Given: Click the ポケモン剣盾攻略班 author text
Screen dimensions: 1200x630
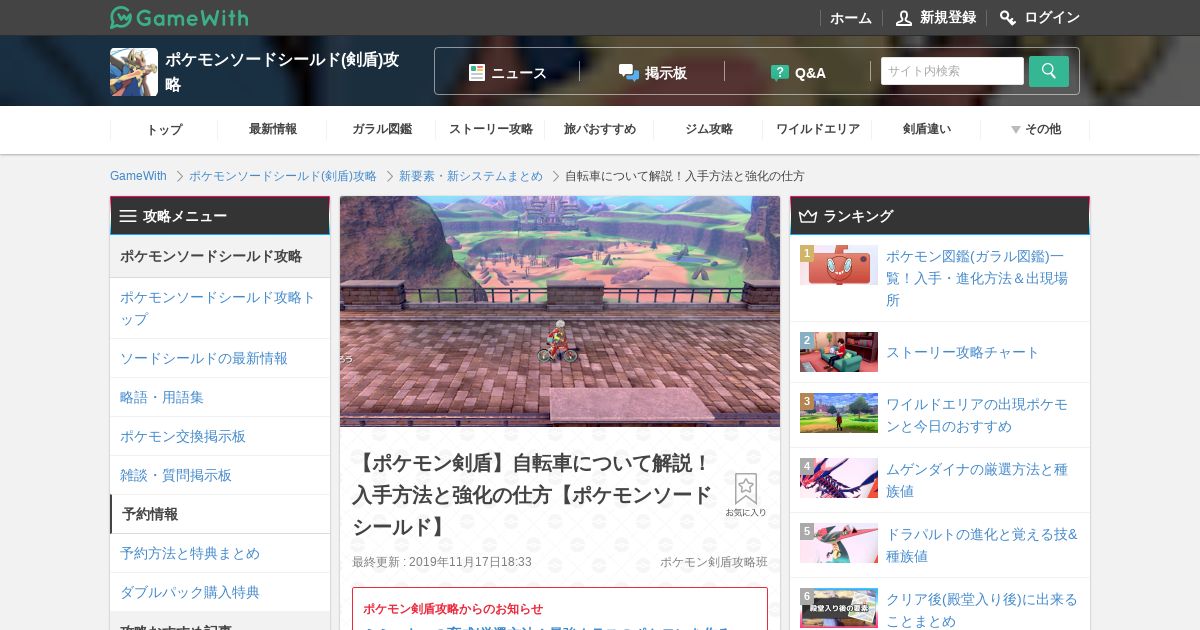Looking at the screenshot, I should (x=714, y=562).
